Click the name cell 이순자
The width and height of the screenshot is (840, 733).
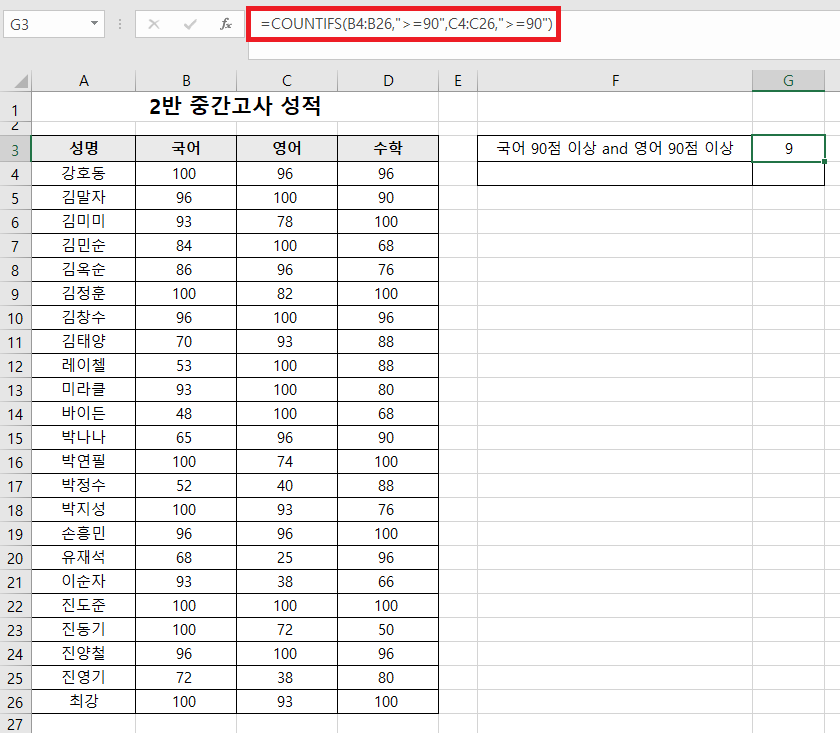(84, 581)
